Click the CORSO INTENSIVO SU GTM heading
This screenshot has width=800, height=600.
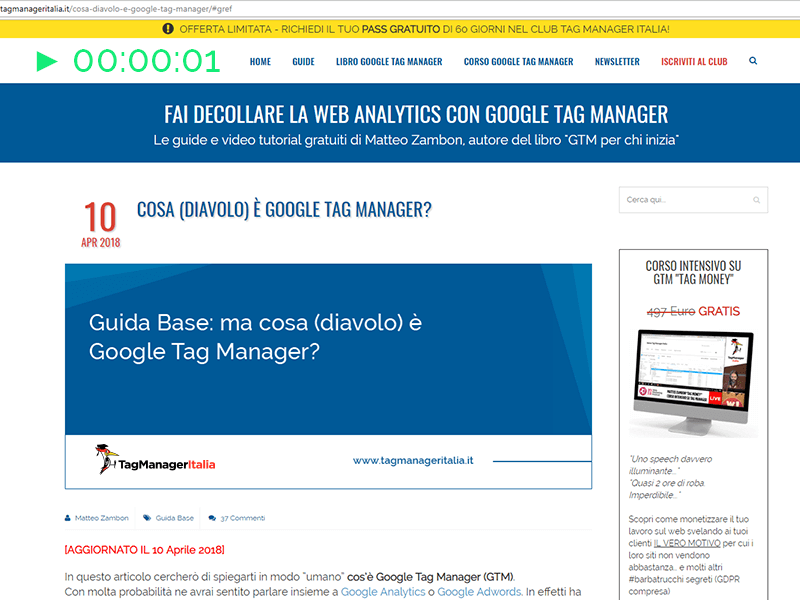[693, 272]
